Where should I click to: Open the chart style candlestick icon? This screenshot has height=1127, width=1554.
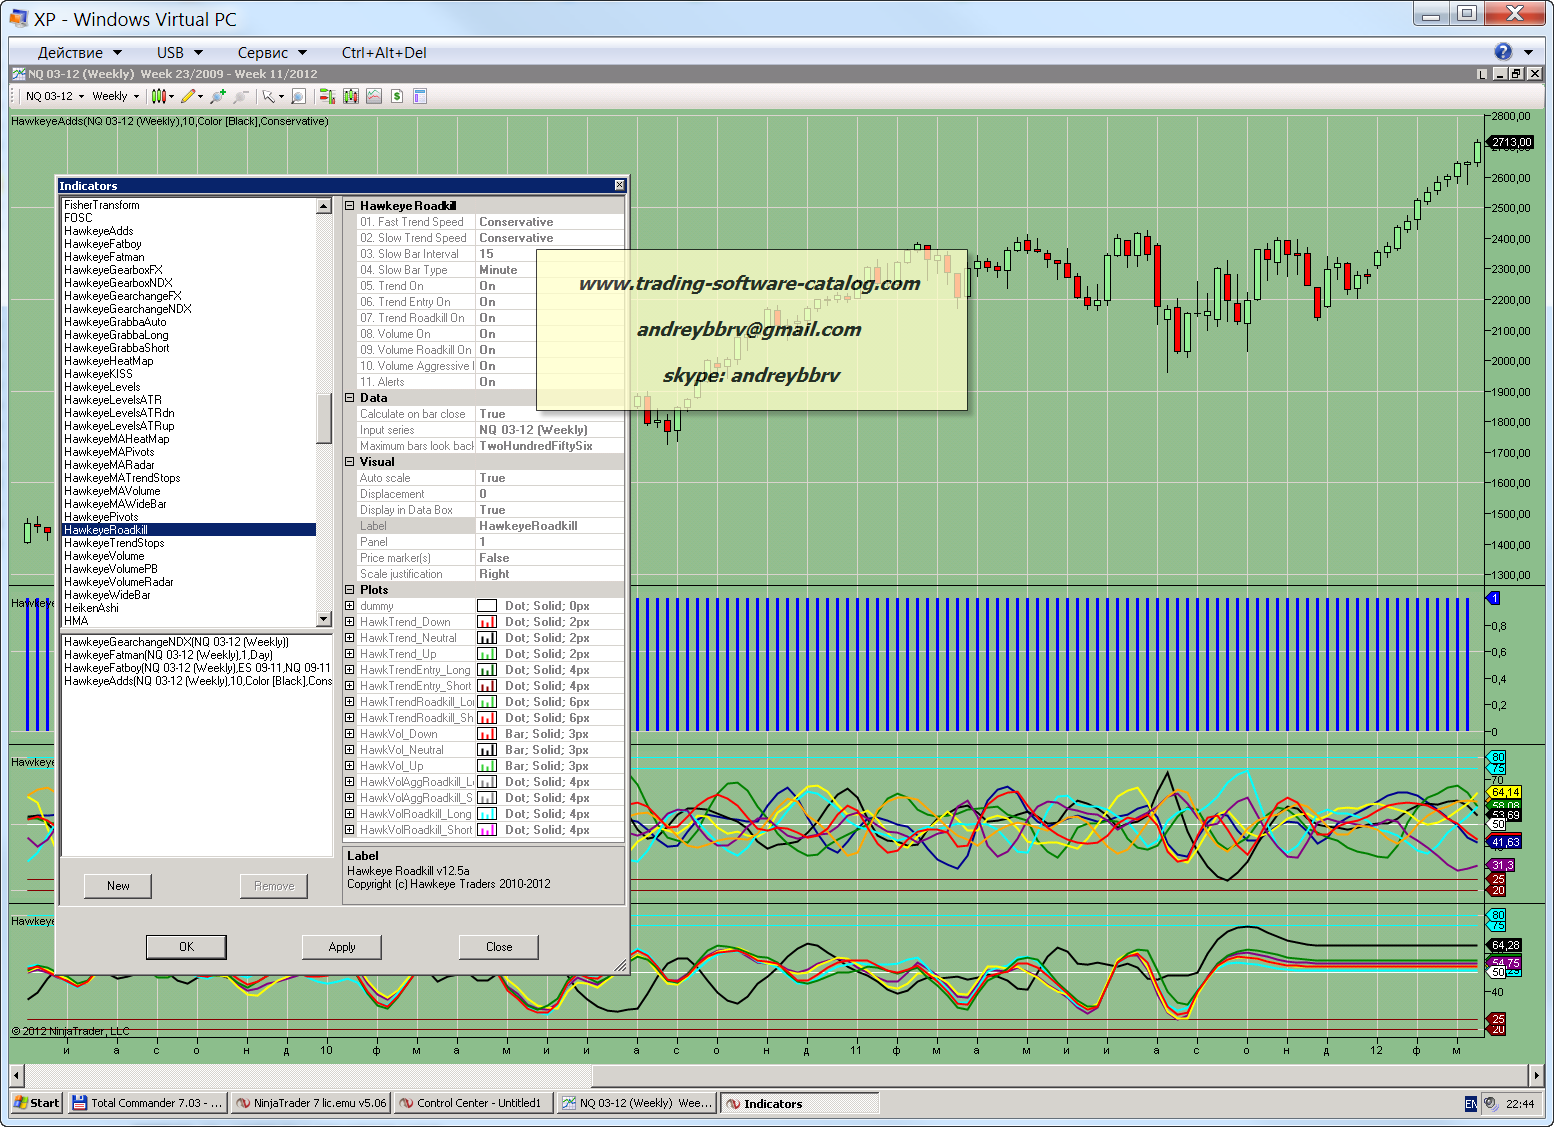point(158,97)
